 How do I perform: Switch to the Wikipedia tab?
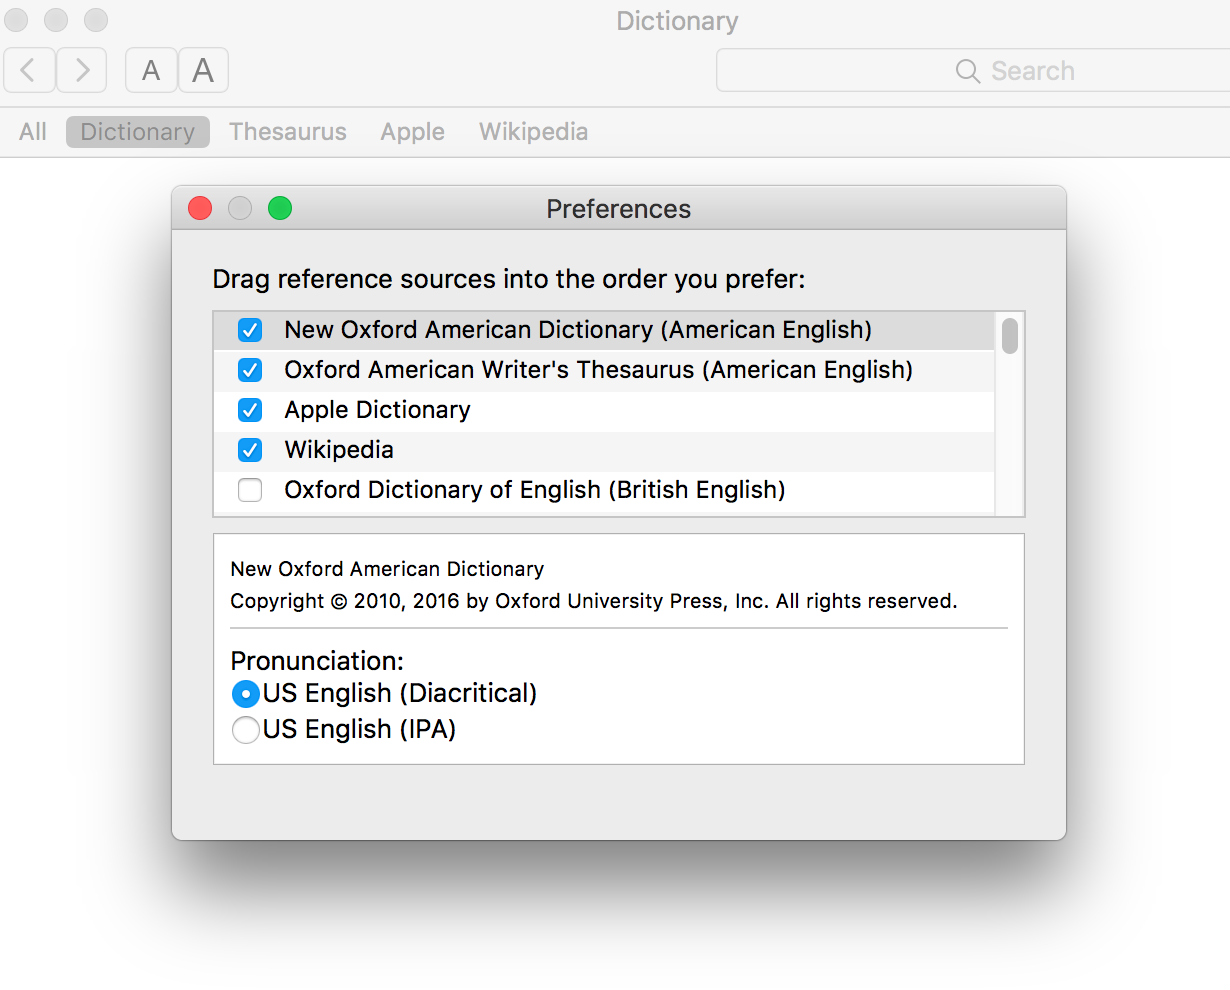[x=533, y=132]
